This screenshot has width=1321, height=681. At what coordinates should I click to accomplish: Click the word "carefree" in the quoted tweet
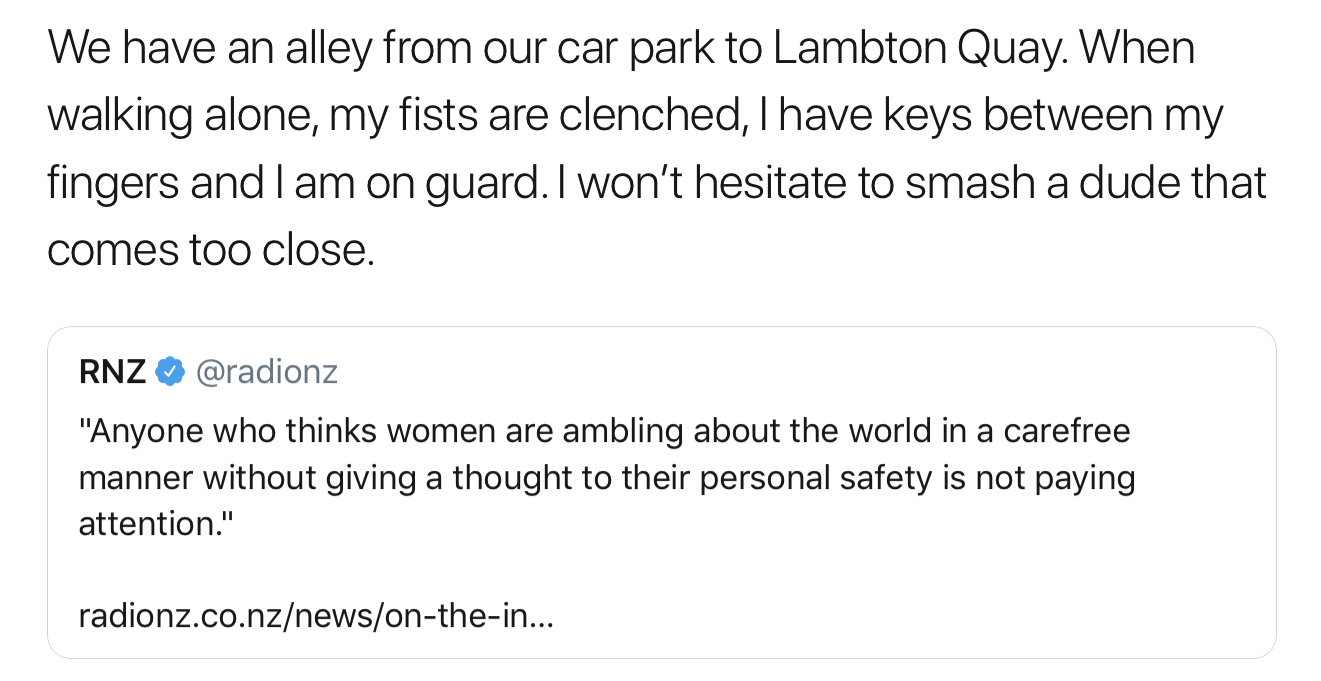(x=1066, y=431)
